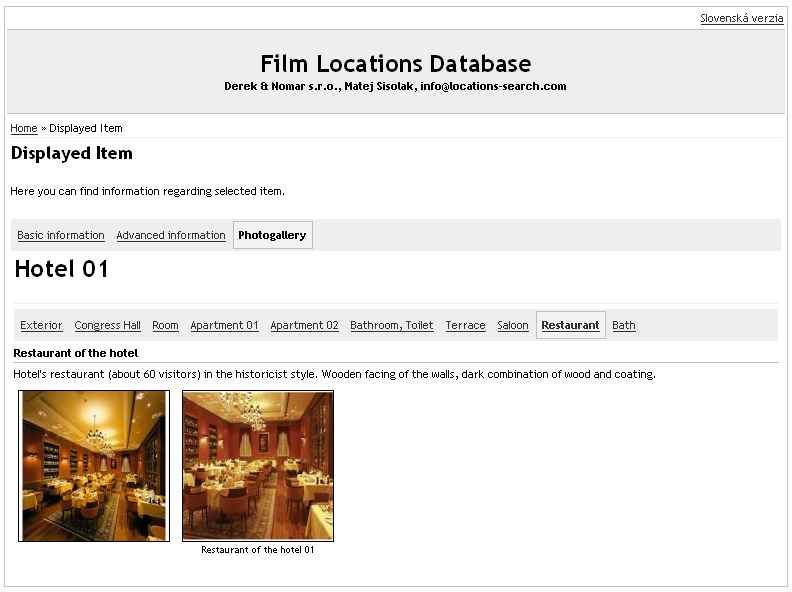Go to the Home breadcrumb link
This screenshot has height=592, width=792.
click(24, 128)
